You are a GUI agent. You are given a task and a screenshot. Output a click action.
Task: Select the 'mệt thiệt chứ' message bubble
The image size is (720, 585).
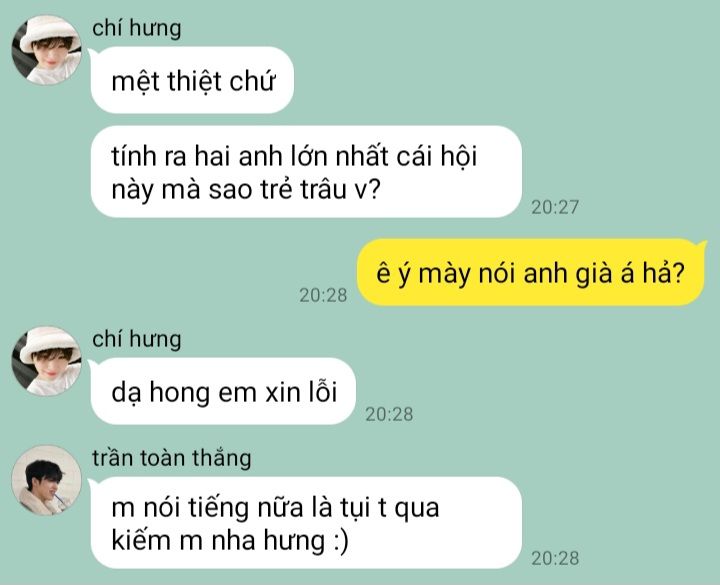pyautogui.click(x=192, y=80)
